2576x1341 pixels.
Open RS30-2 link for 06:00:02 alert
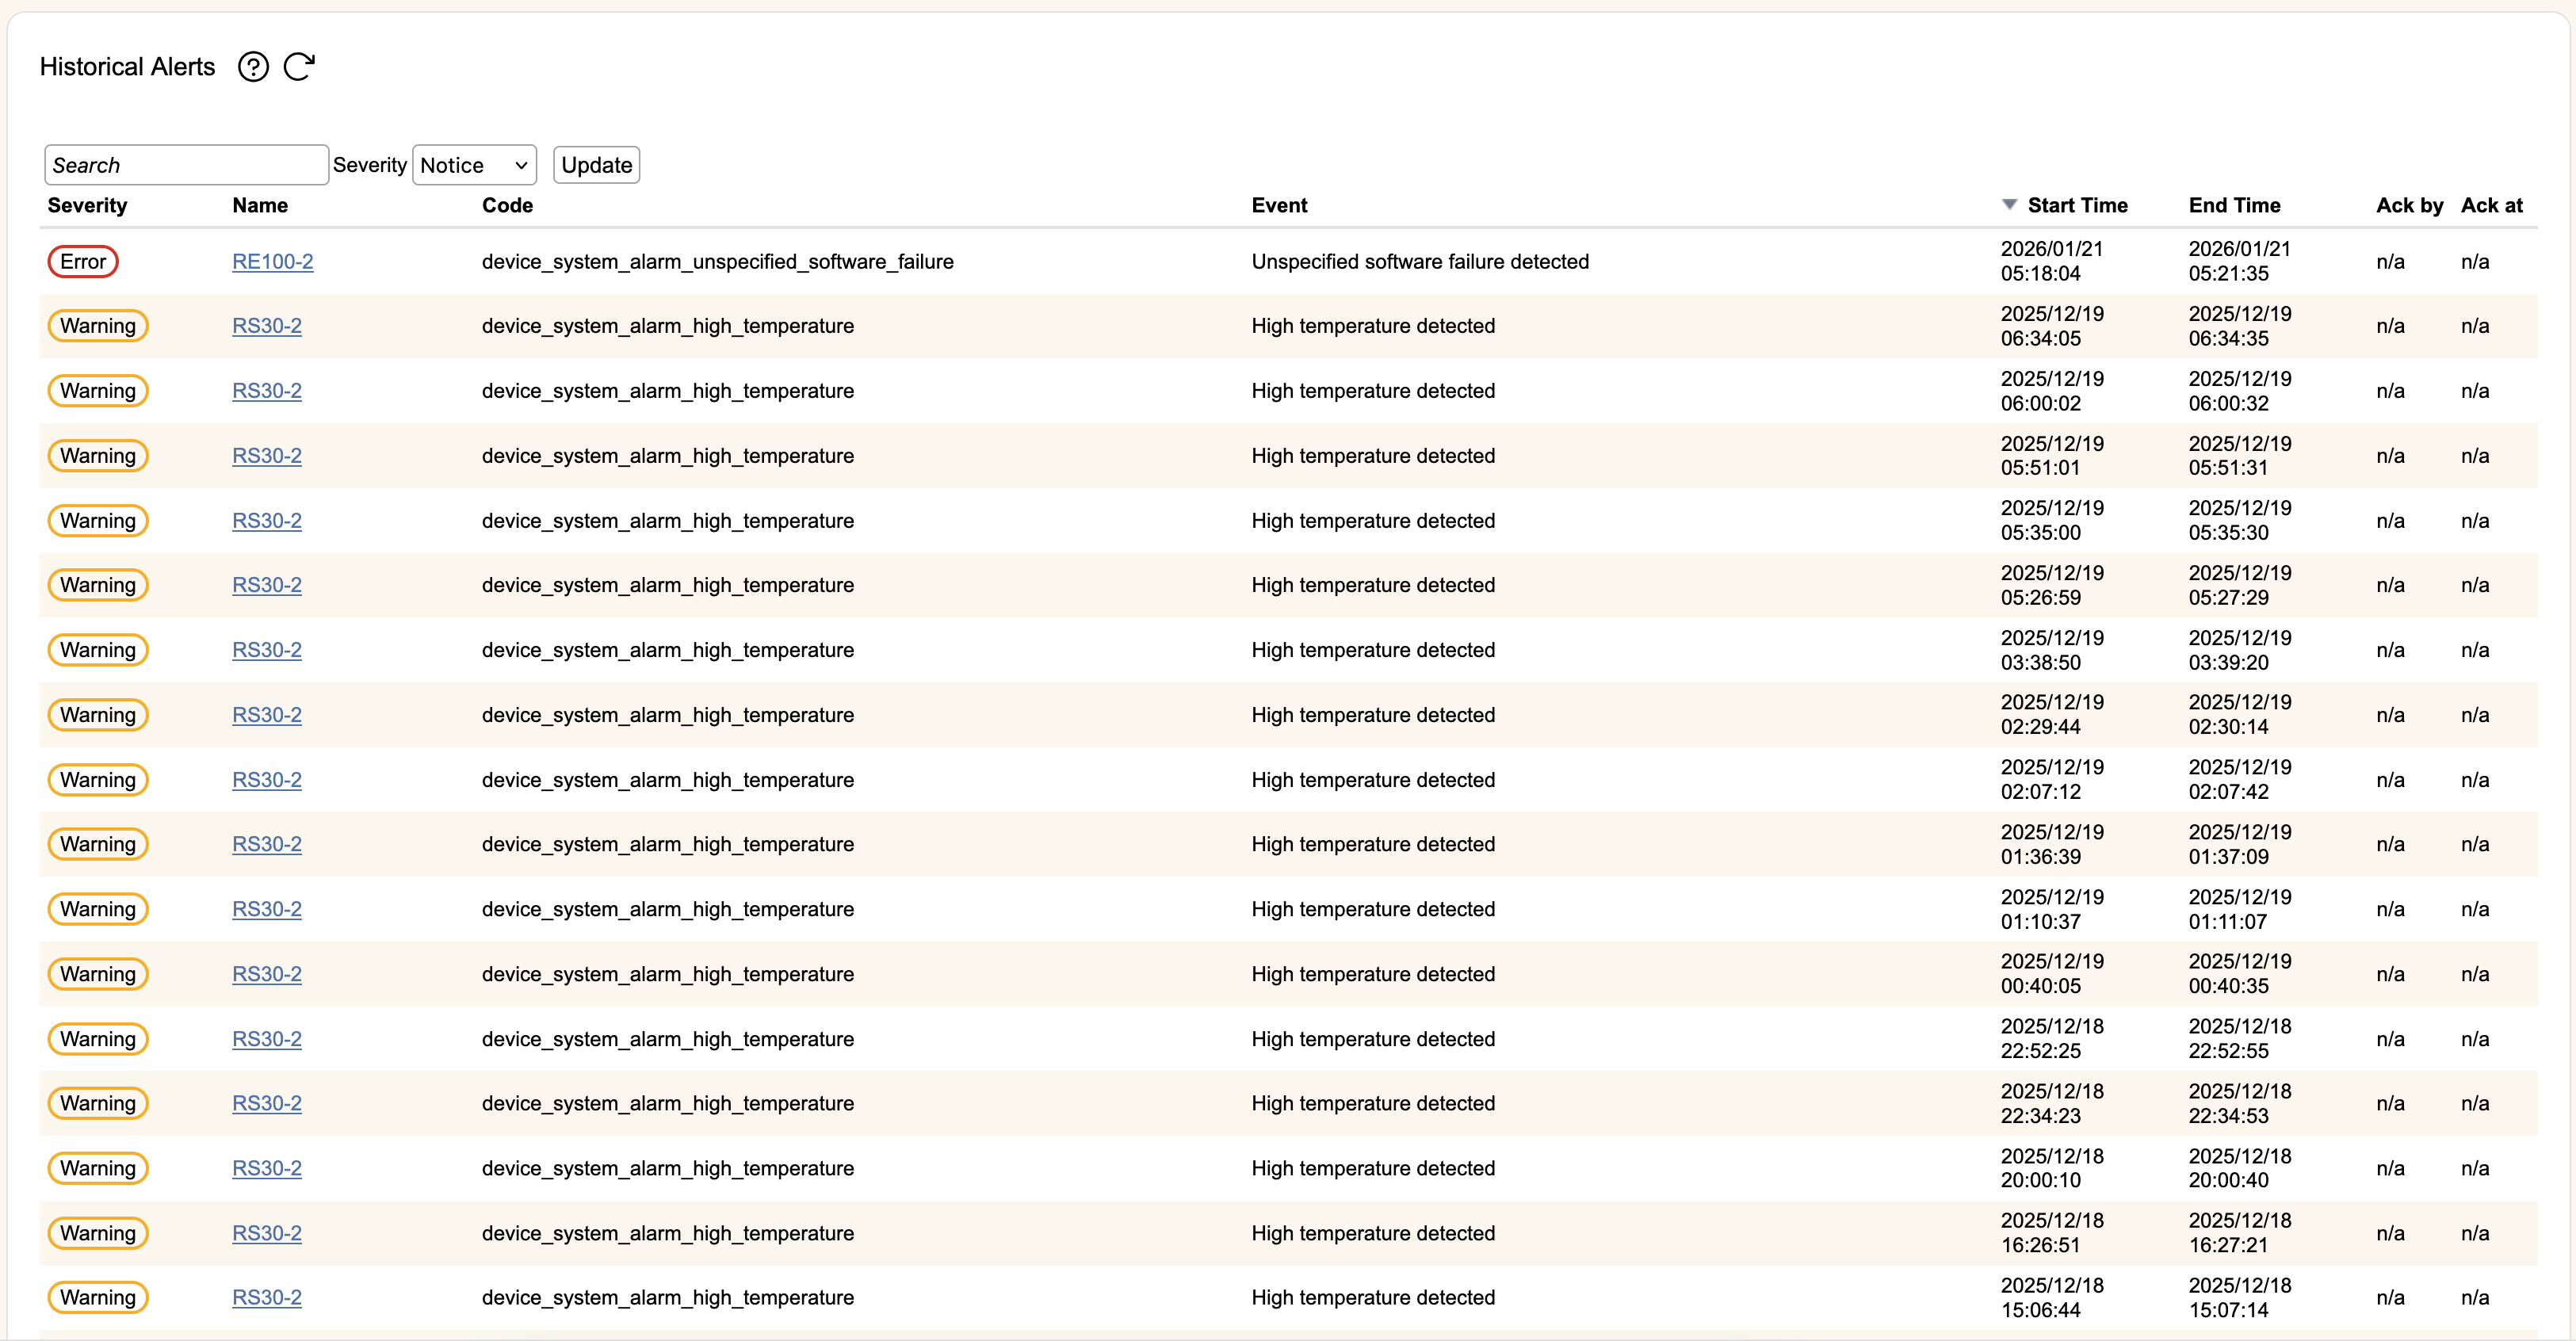point(267,391)
